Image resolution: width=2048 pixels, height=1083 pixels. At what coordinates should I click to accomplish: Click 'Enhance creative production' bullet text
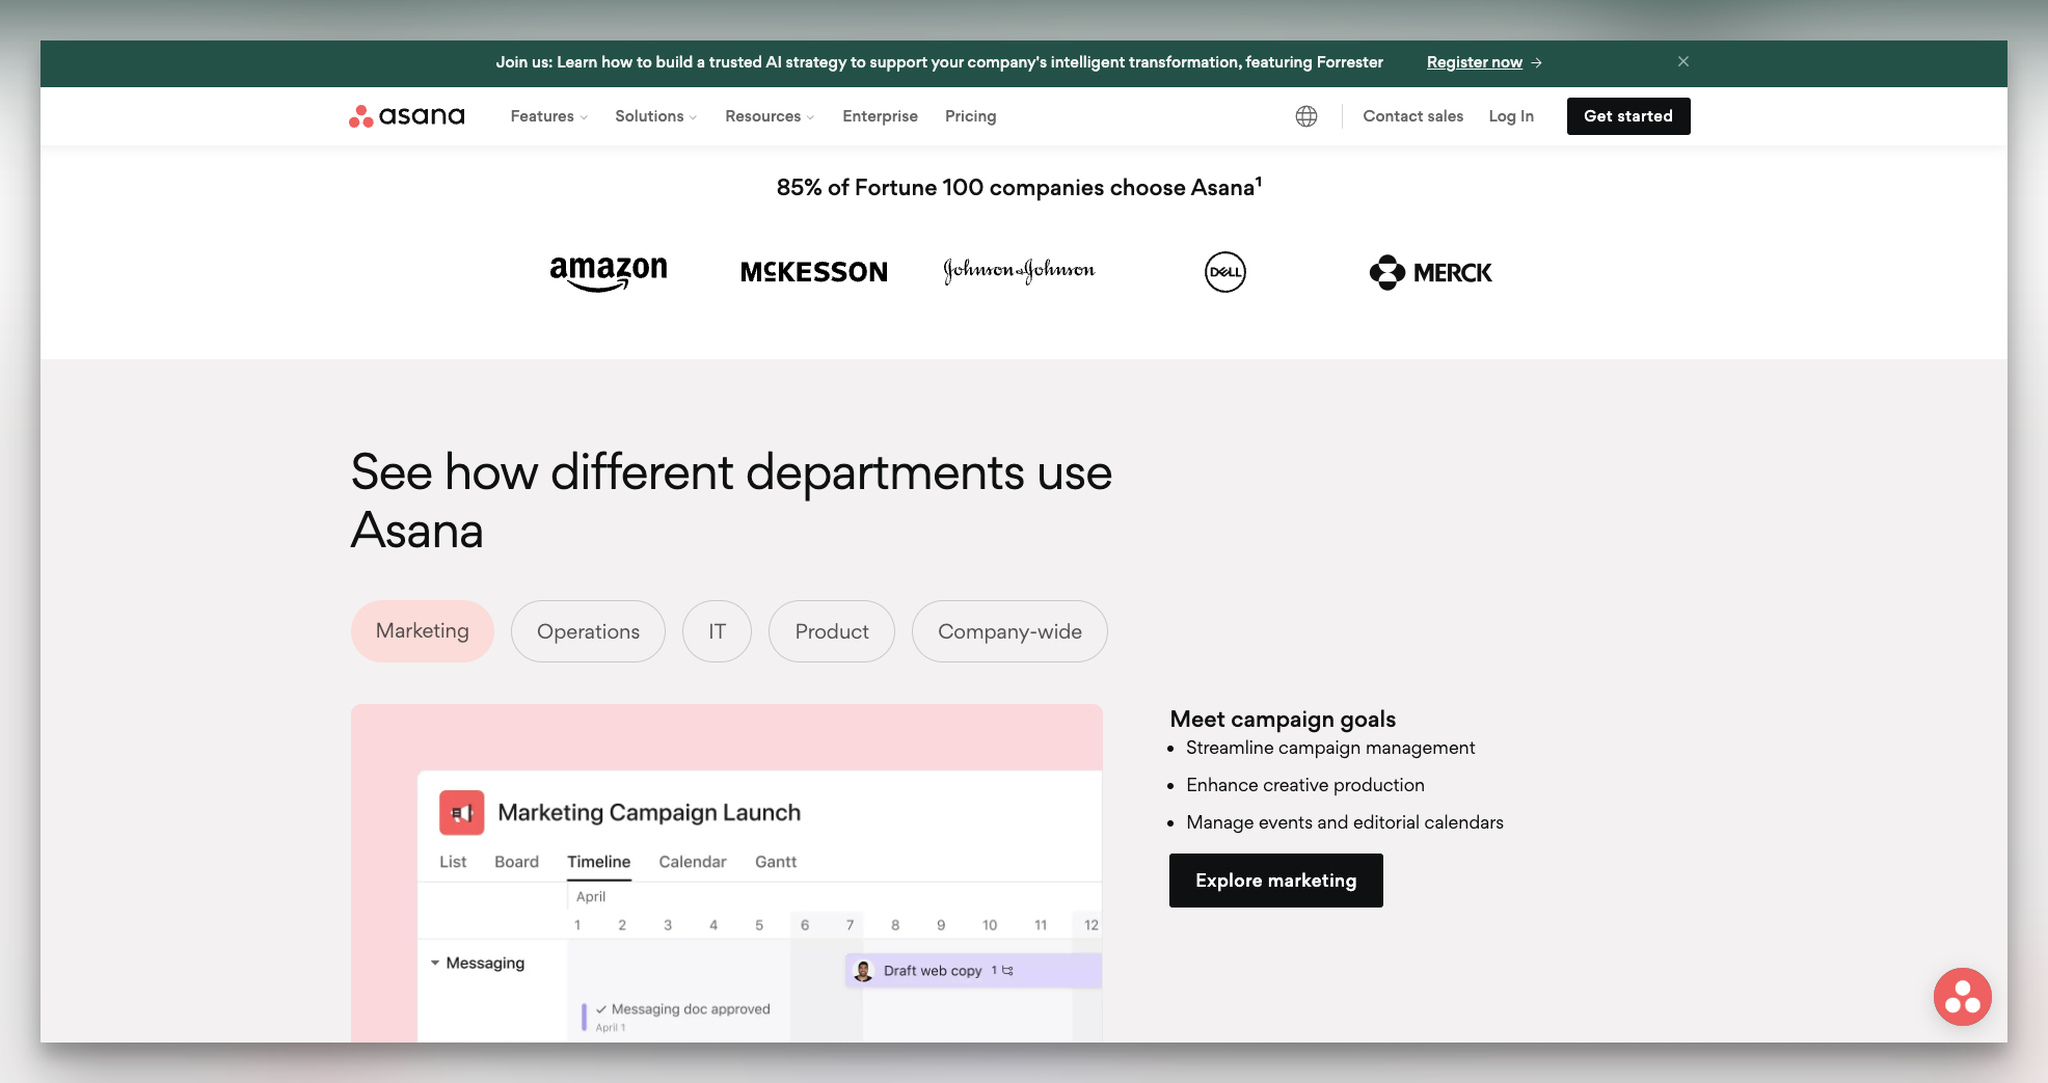tap(1305, 785)
